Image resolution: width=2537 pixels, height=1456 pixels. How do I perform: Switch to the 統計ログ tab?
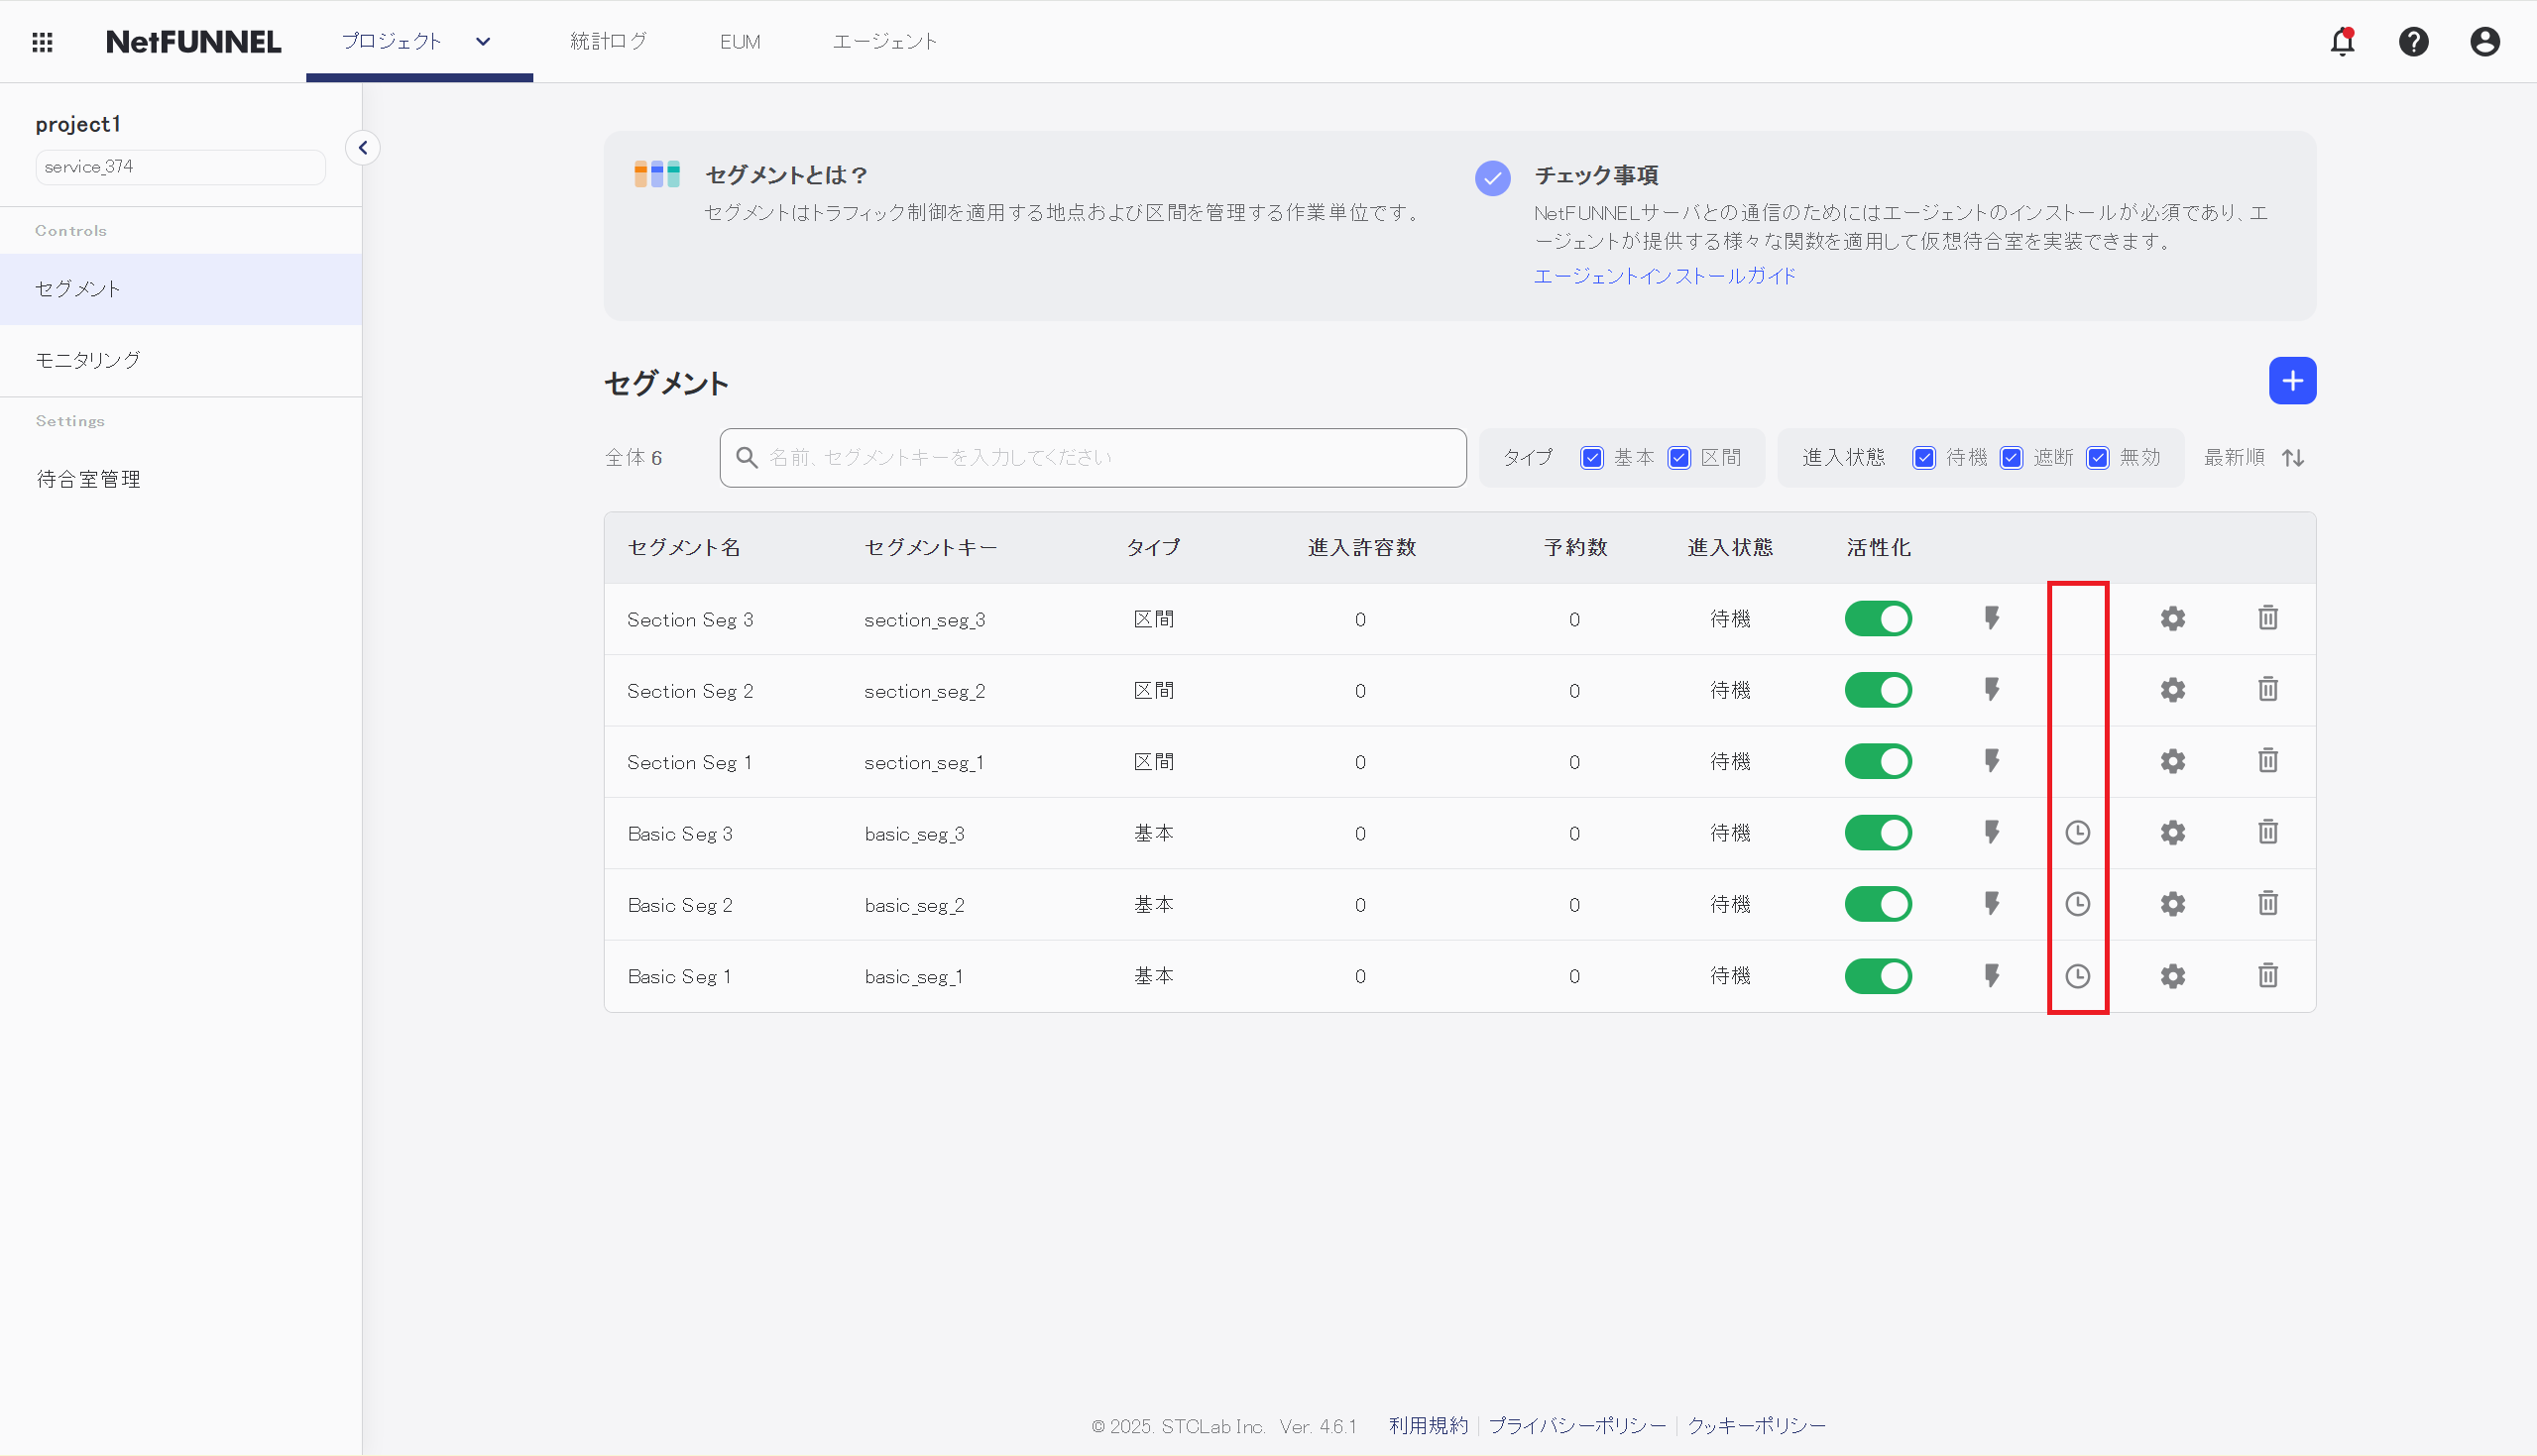608,42
